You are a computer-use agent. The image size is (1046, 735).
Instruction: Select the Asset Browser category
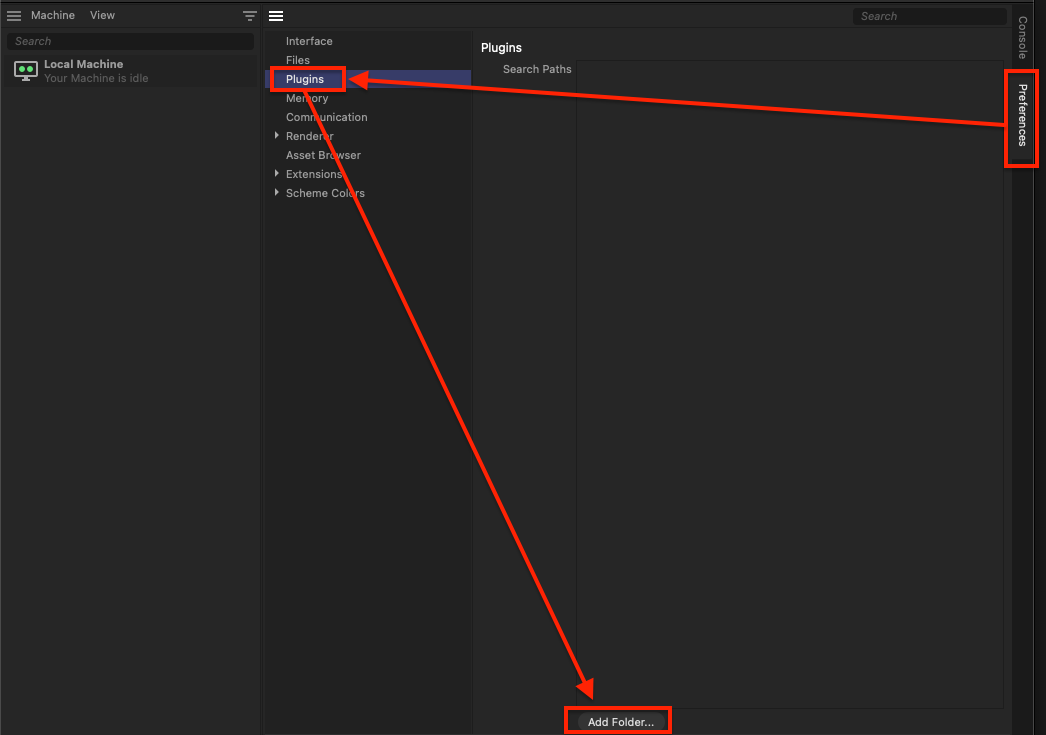[x=323, y=155]
